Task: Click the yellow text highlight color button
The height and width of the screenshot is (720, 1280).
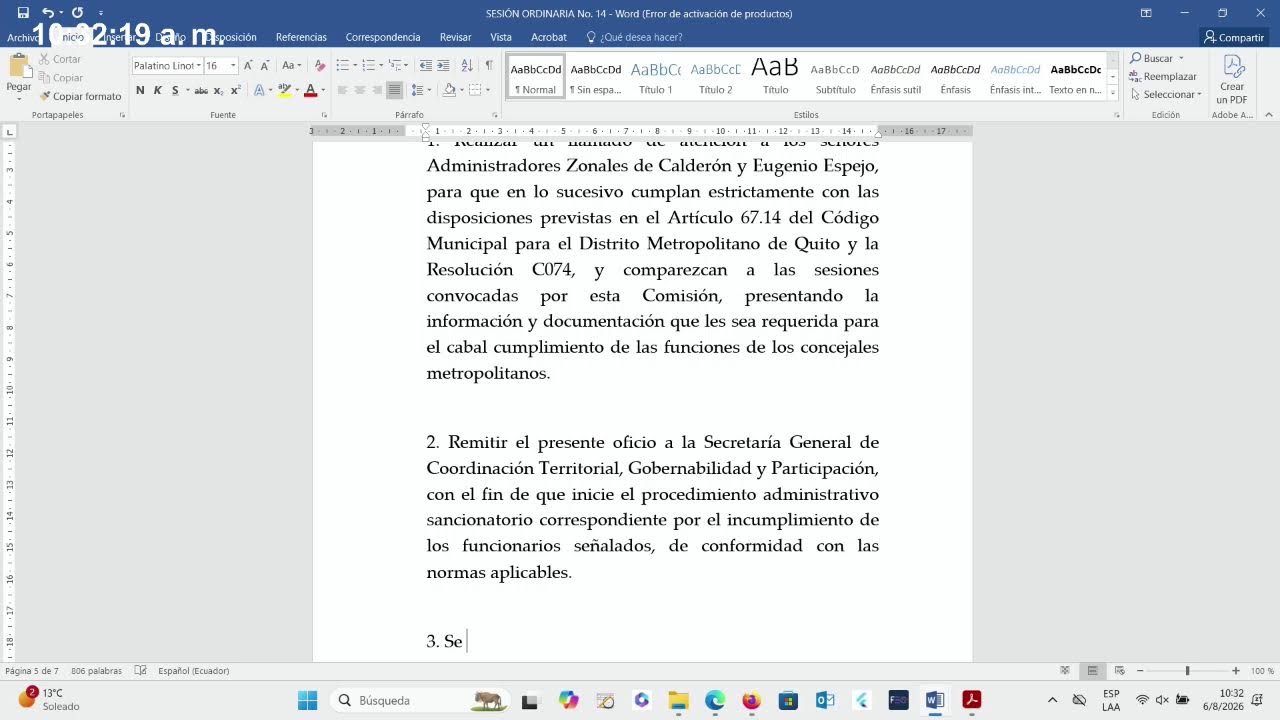Action: (284, 90)
